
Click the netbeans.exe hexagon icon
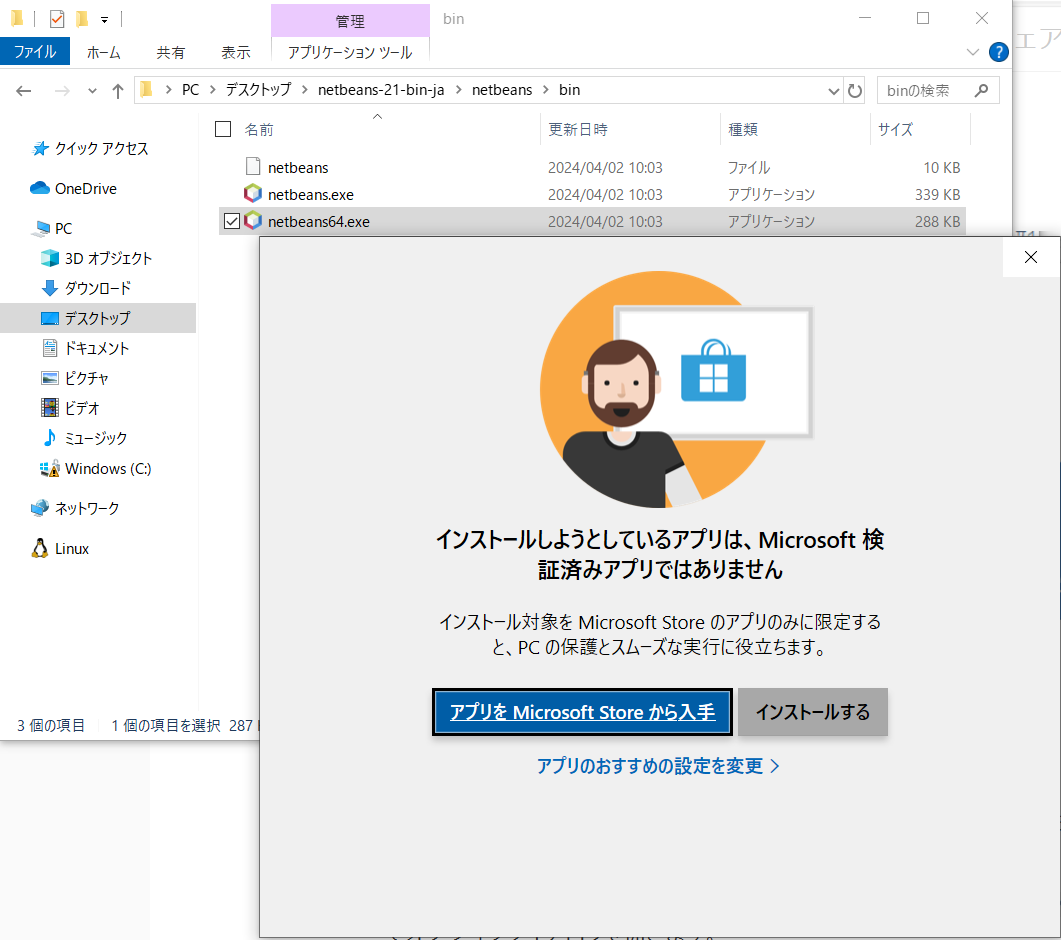(x=253, y=194)
